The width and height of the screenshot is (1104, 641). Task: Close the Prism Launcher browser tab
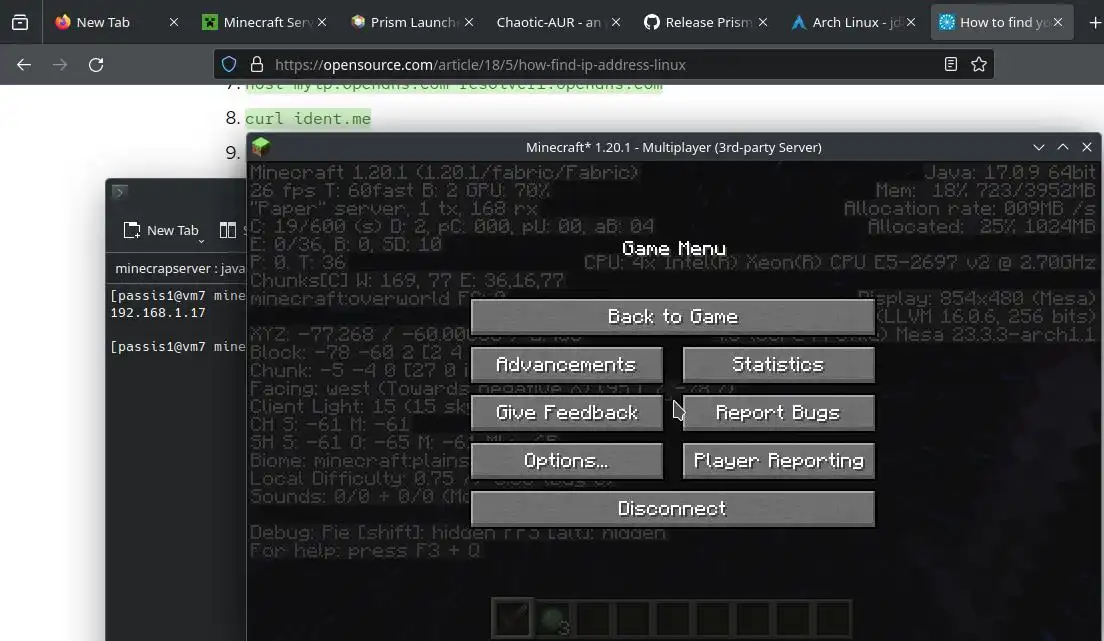(469, 23)
